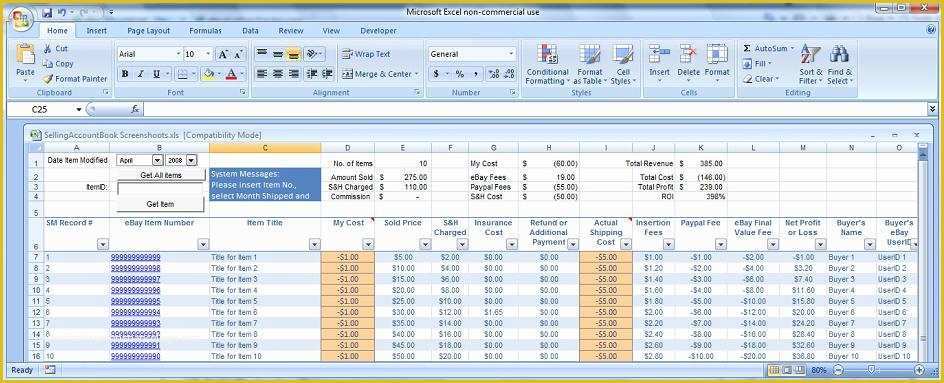
Task: Click the Copy icon
Action: (x=48, y=63)
